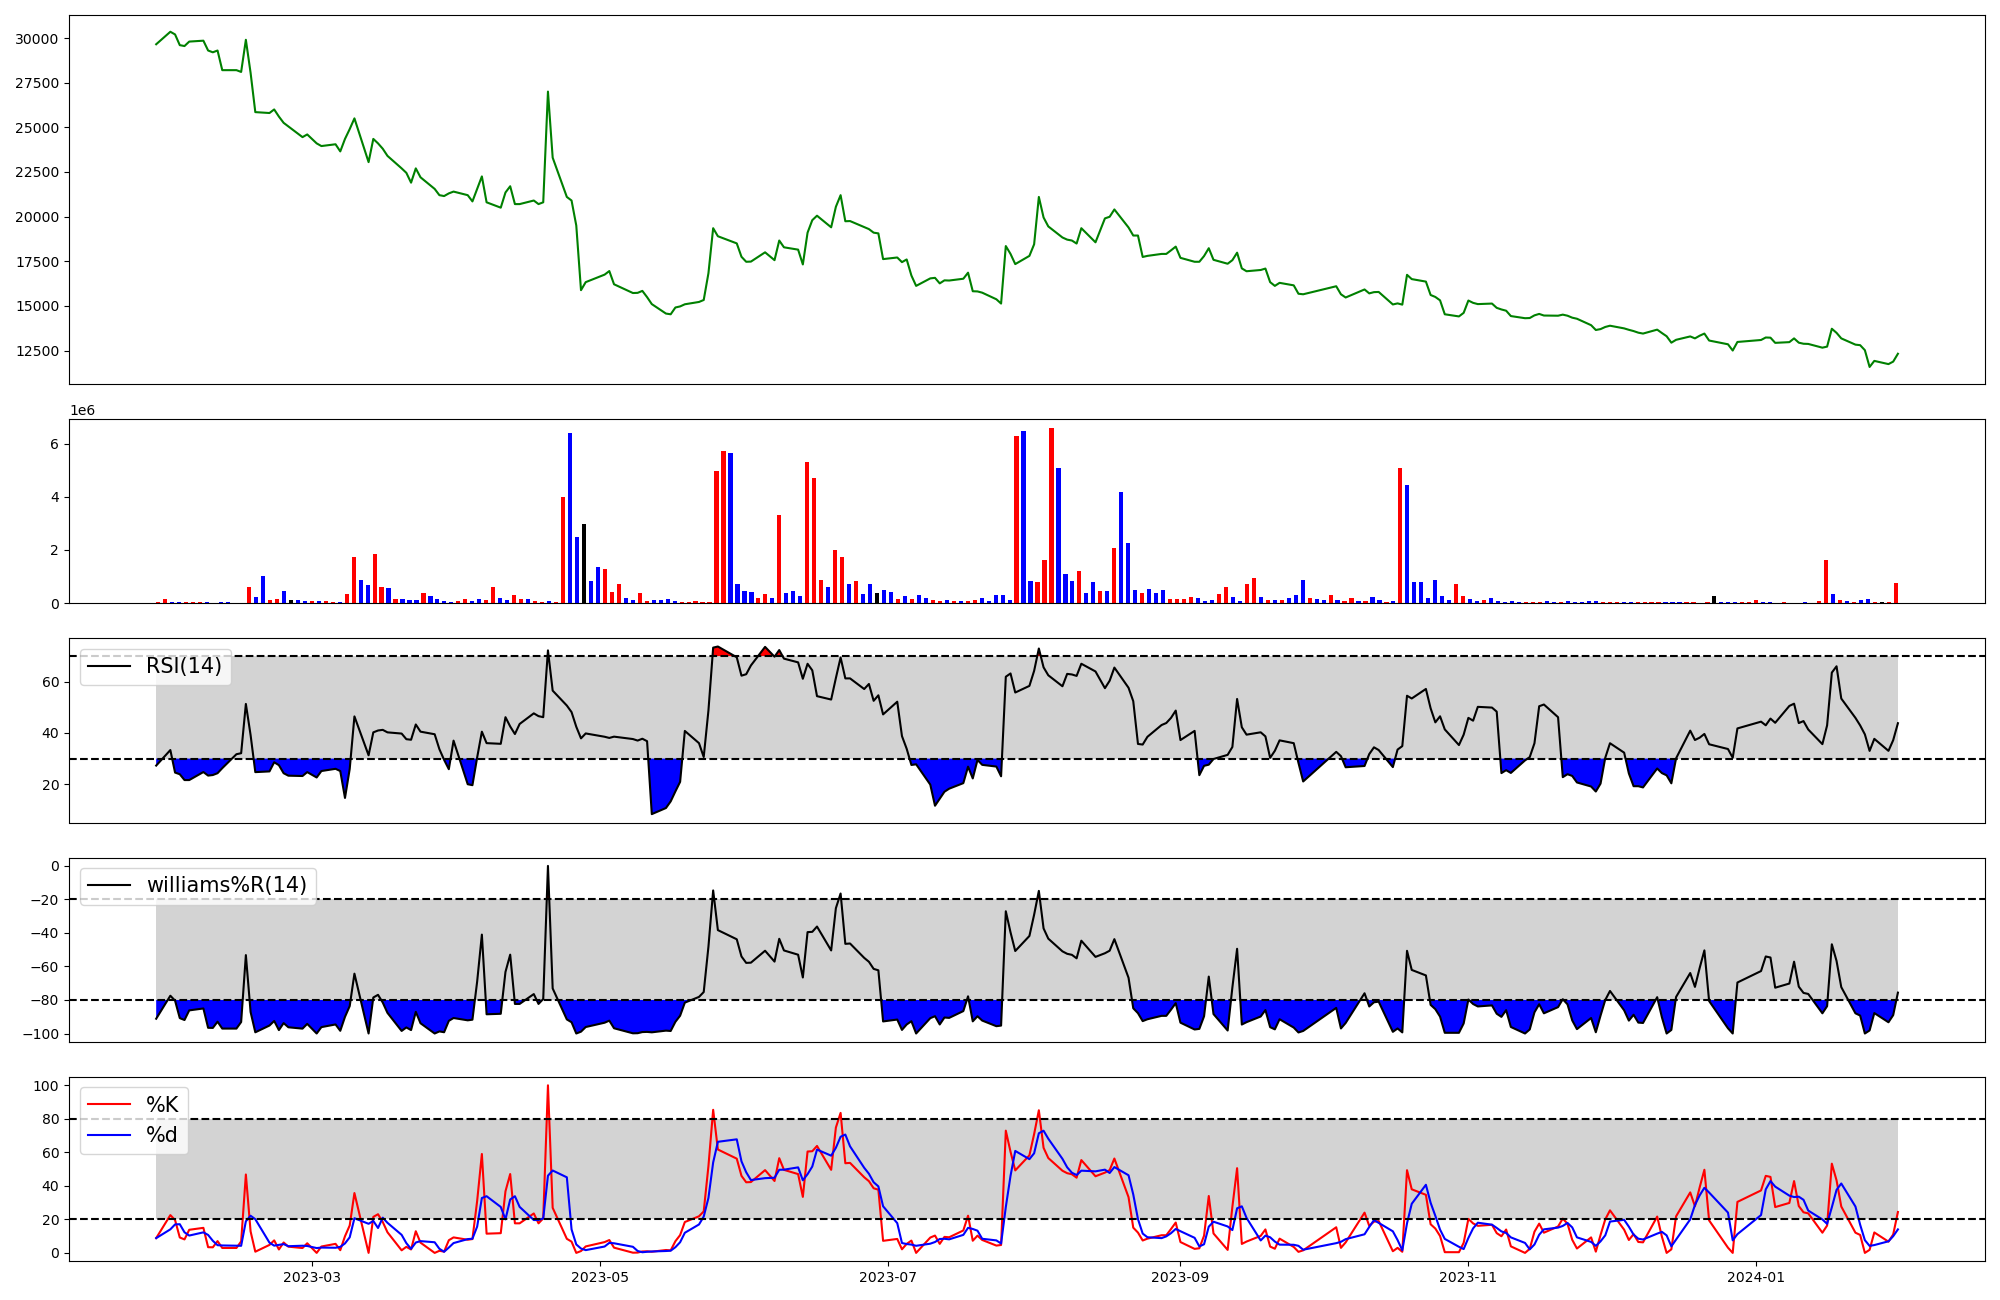The height and width of the screenshot is (1300, 2000).
Task: Click the 100 stochastic axis label
Action: click(x=47, y=1086)
